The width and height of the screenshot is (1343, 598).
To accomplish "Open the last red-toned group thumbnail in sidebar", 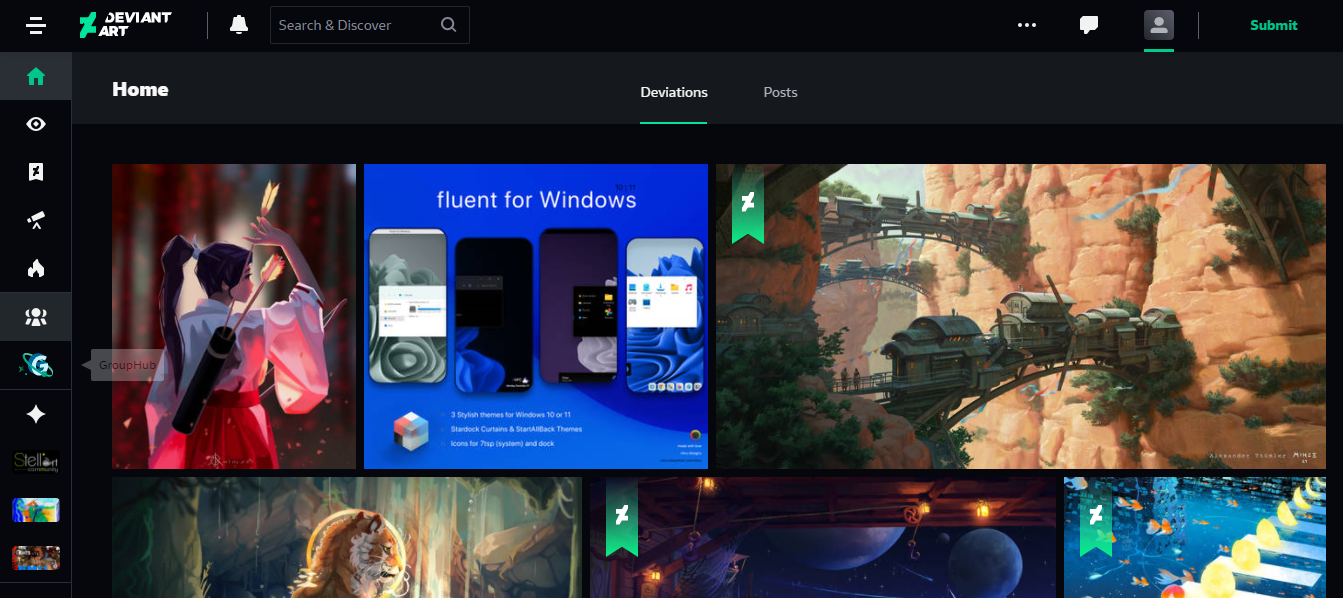I will click(x=36, y=557).
